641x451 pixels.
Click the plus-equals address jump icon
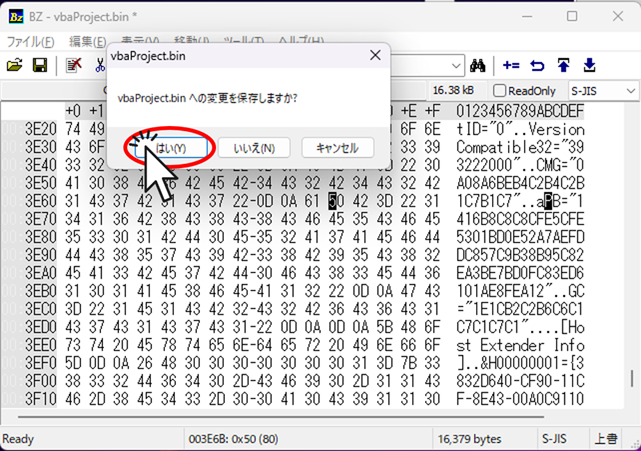pos(511,65)
